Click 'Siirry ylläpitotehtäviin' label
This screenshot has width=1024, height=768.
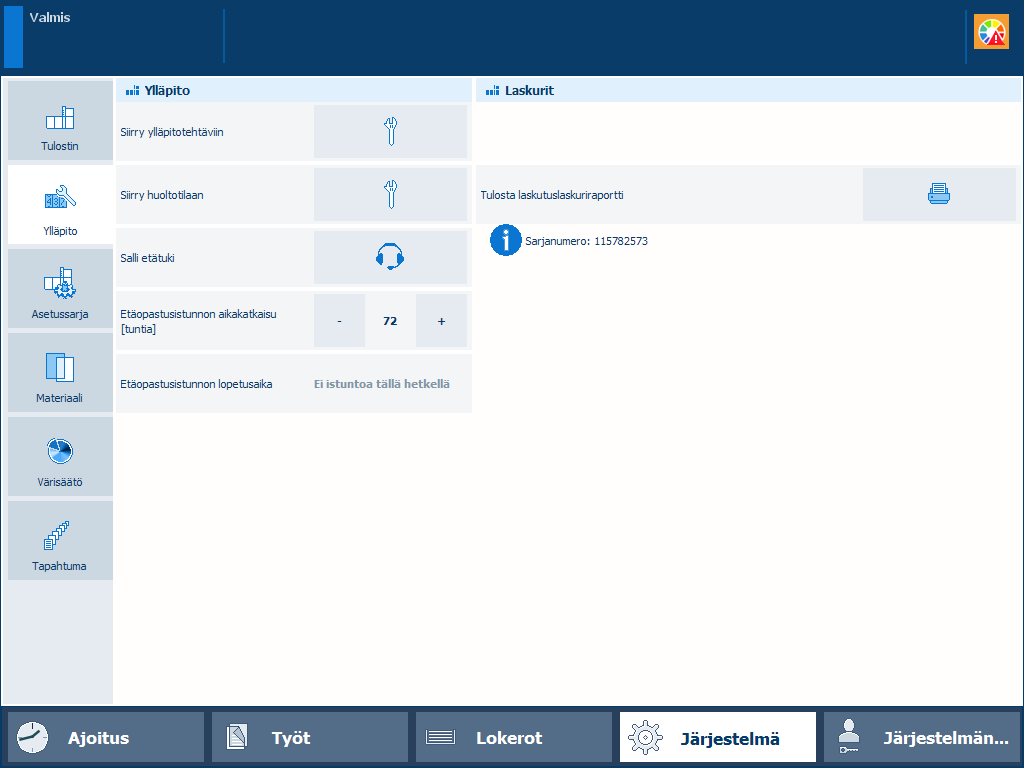coord(172,132)
